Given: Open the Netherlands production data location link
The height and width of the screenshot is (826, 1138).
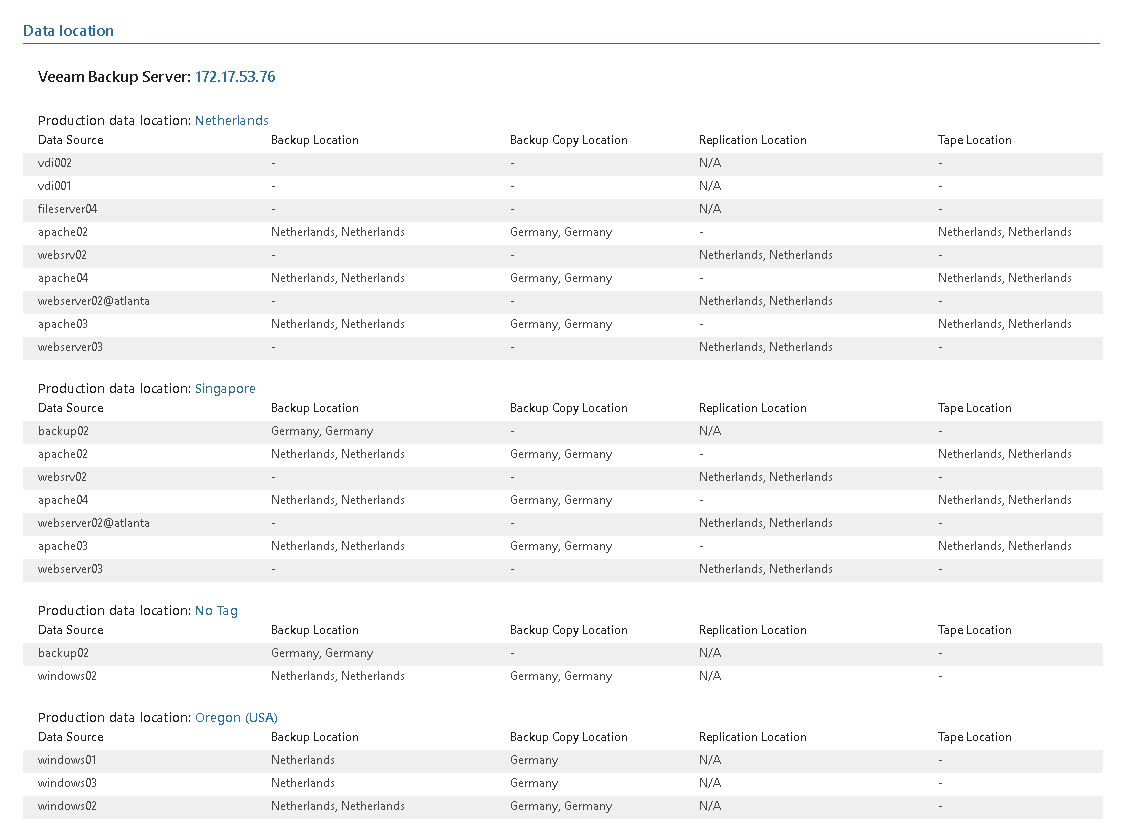Looking at the screenshot, I should [x=232, y=120].
